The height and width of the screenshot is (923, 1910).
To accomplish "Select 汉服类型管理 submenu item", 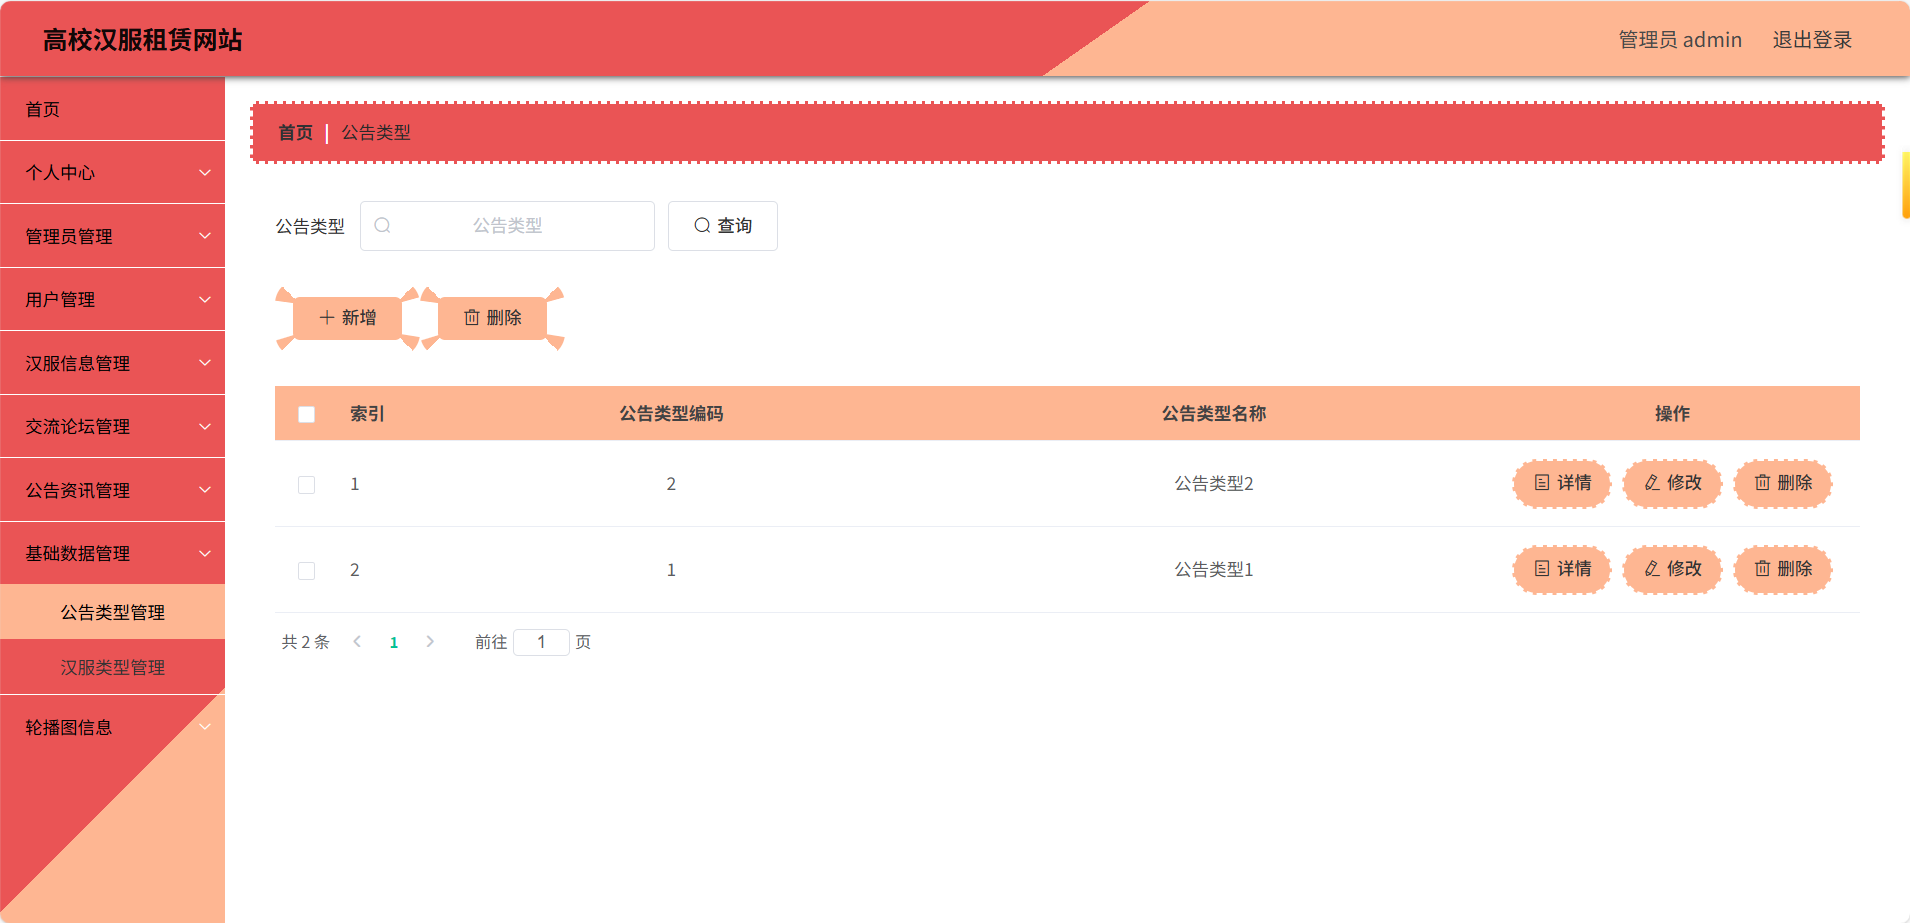I will (112, 667).
